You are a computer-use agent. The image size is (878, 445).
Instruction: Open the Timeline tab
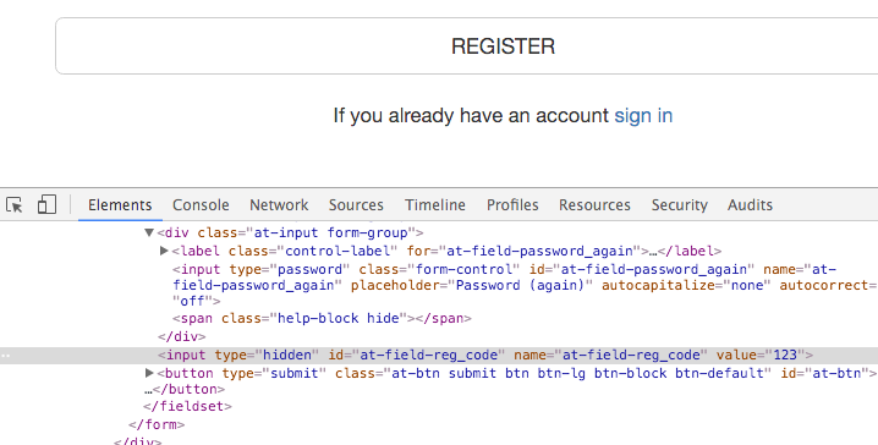435,205
